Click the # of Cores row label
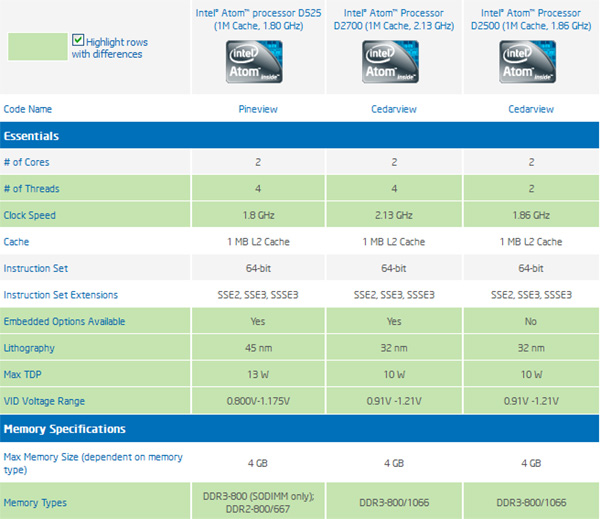600x519 pixels. (x=26, y=162)
